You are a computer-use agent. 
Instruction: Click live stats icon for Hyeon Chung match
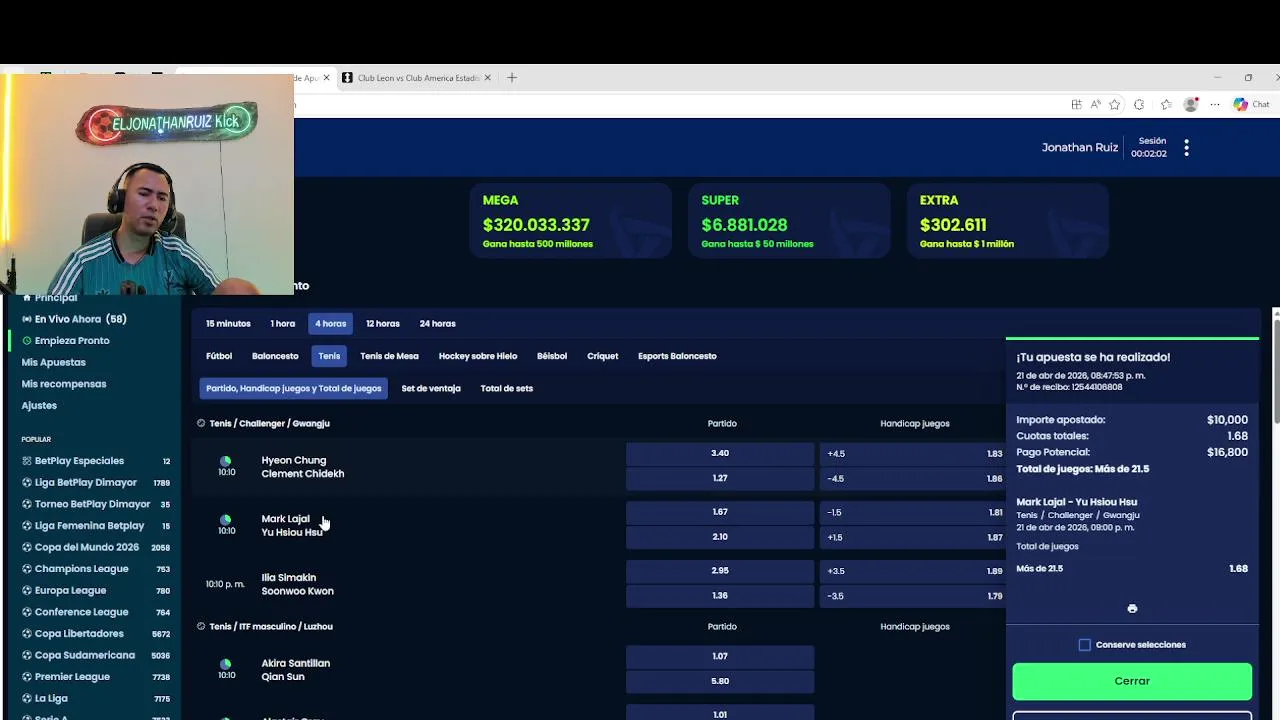click(x=226, y=461)
